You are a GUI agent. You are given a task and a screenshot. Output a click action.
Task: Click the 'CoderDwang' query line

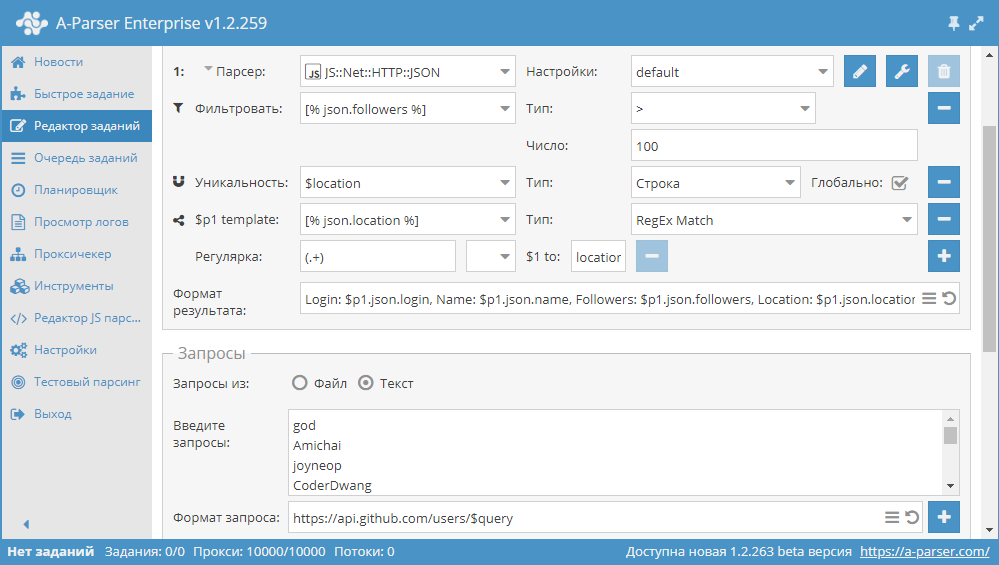332,485
